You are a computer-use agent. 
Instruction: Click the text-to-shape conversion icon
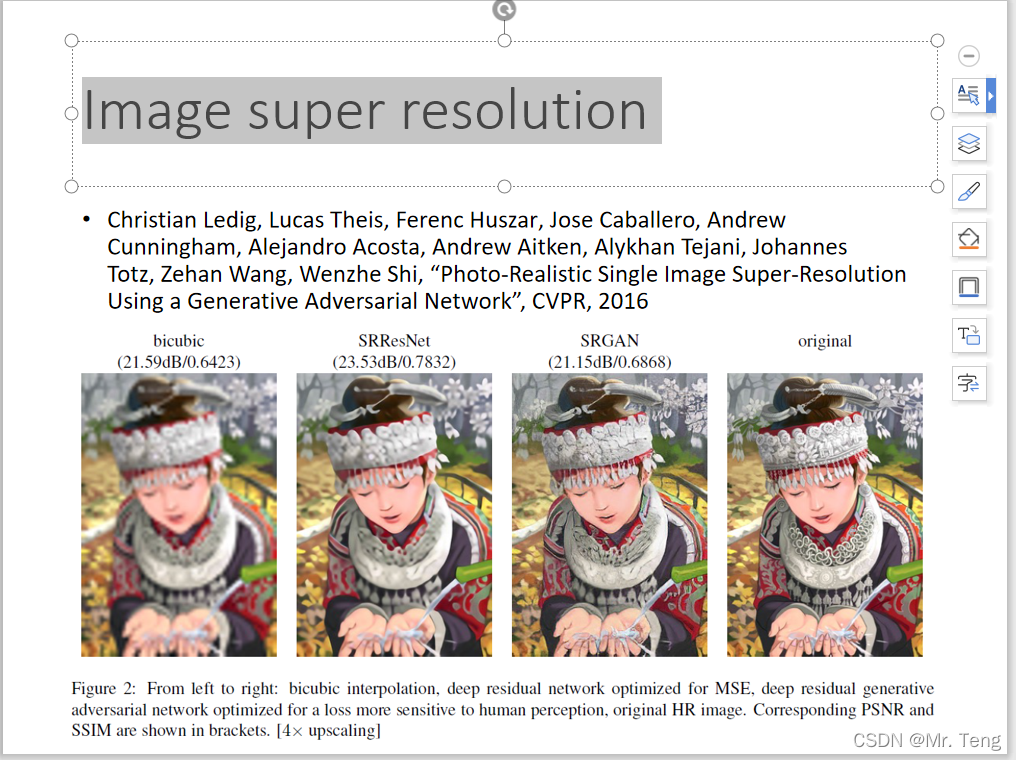tap(969, 336)
